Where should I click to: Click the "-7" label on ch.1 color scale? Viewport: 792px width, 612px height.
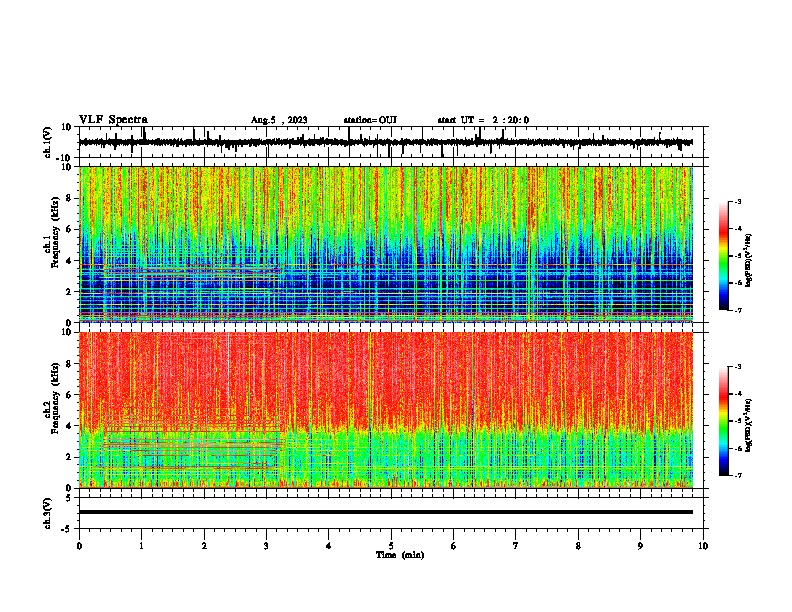738,310
